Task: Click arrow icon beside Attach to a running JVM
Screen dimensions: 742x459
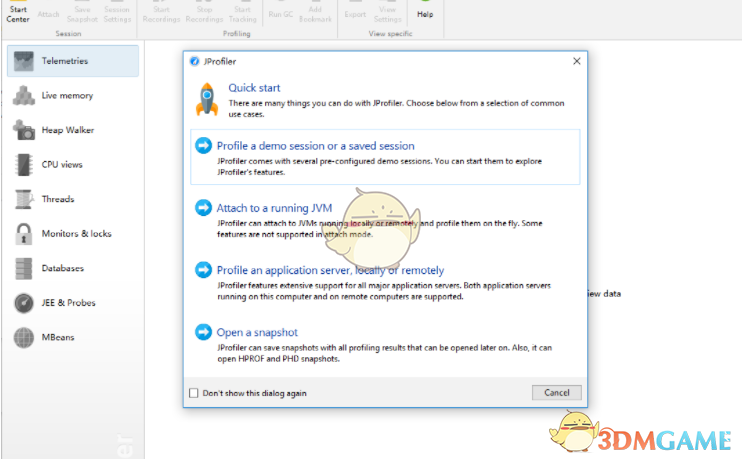Action: (203, 208)
